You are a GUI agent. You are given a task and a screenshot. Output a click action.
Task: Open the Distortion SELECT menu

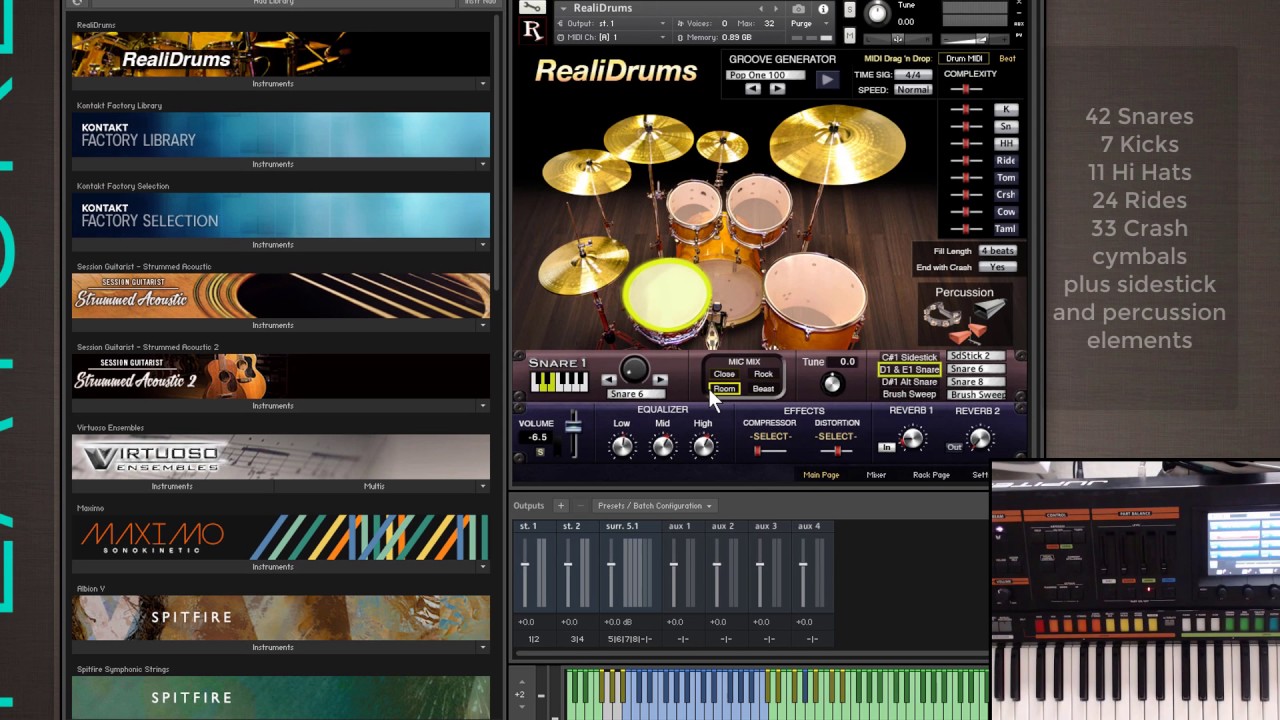(836, 437)
